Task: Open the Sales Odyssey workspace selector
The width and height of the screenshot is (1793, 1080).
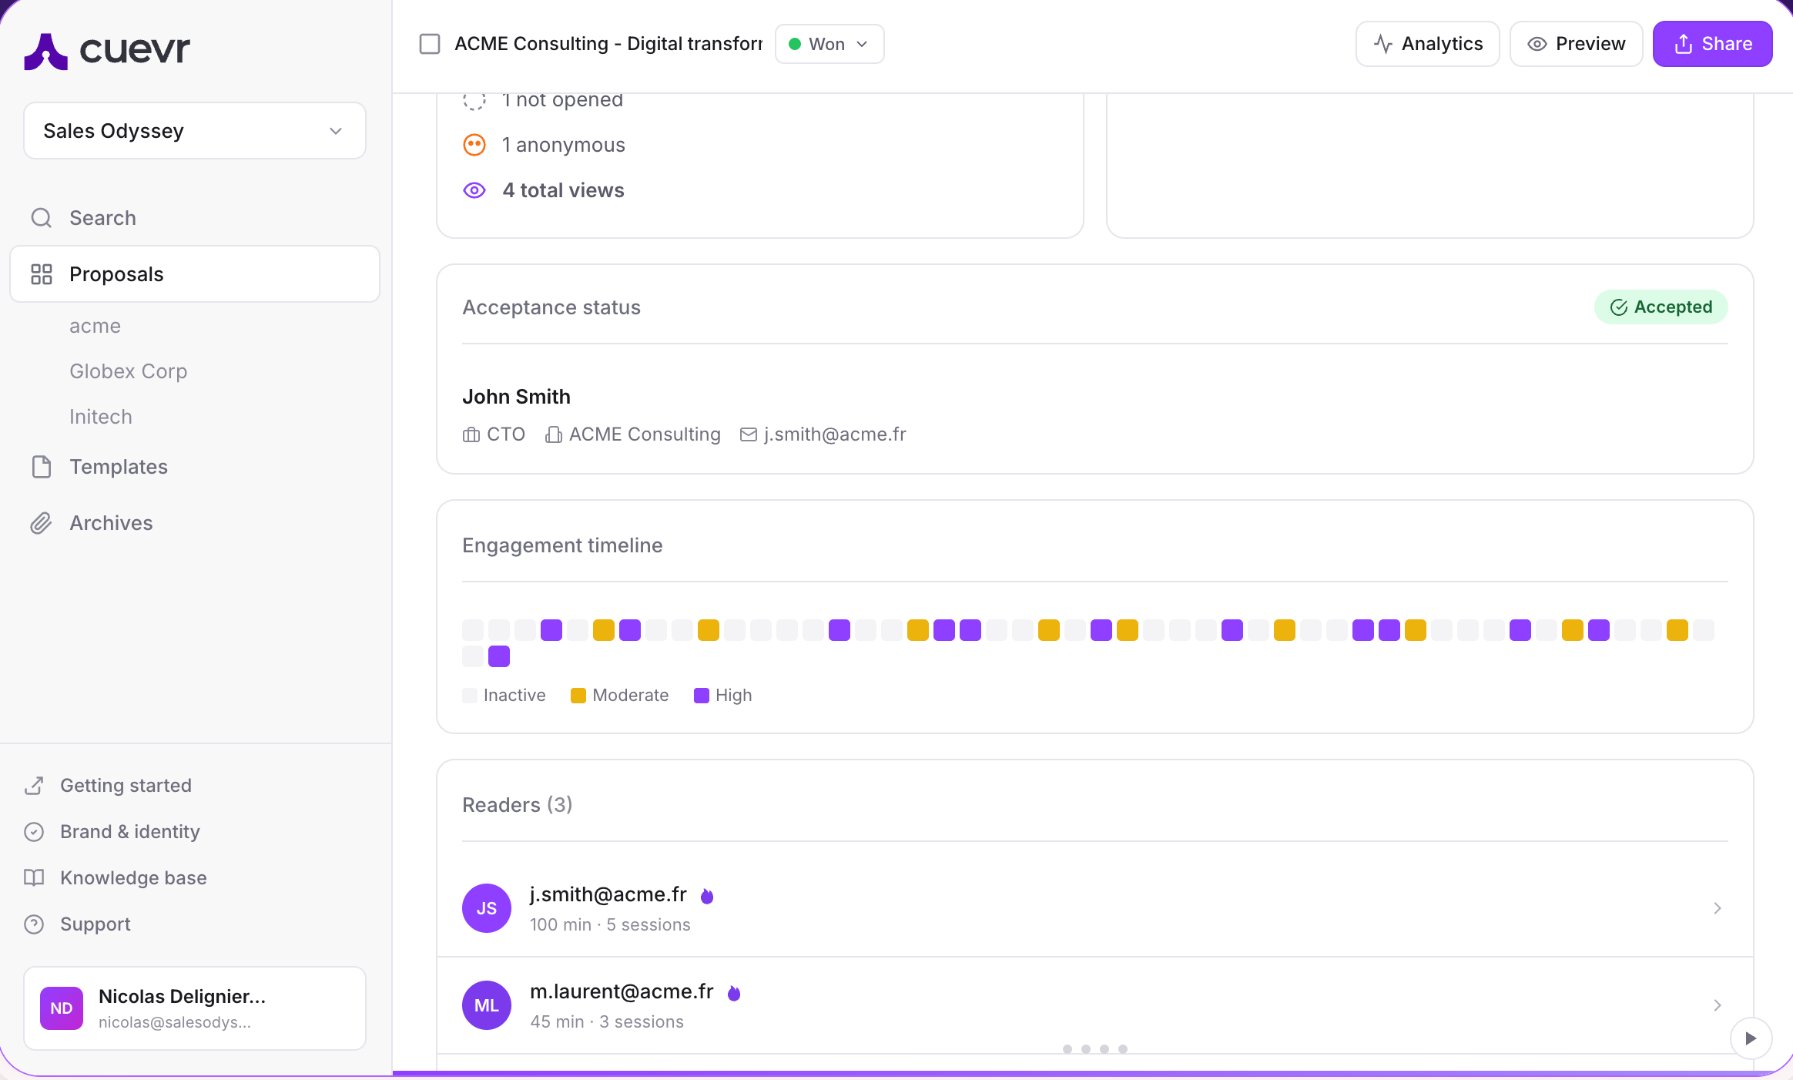Action: [x=194, y=131]
